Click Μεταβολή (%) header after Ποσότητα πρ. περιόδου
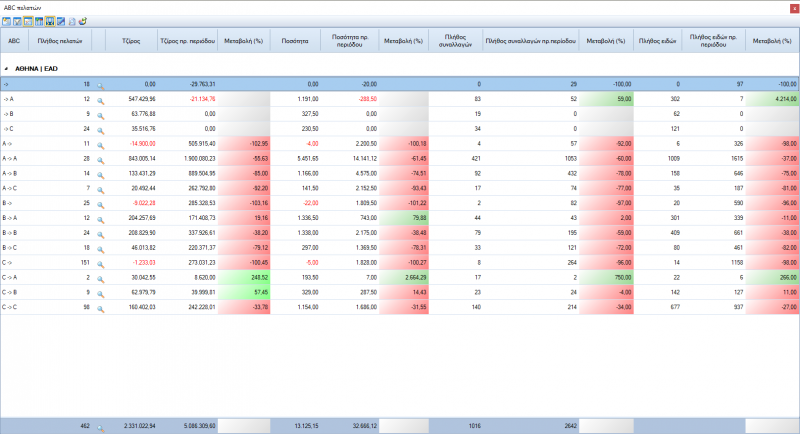This screenshot has height=434, width=800. tap(403, 41)
